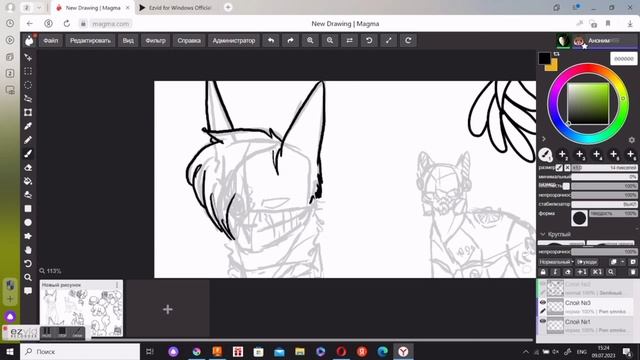Toggle visibility of layer Слой №3
Screen dimensions: 640x360
[542, 302]
